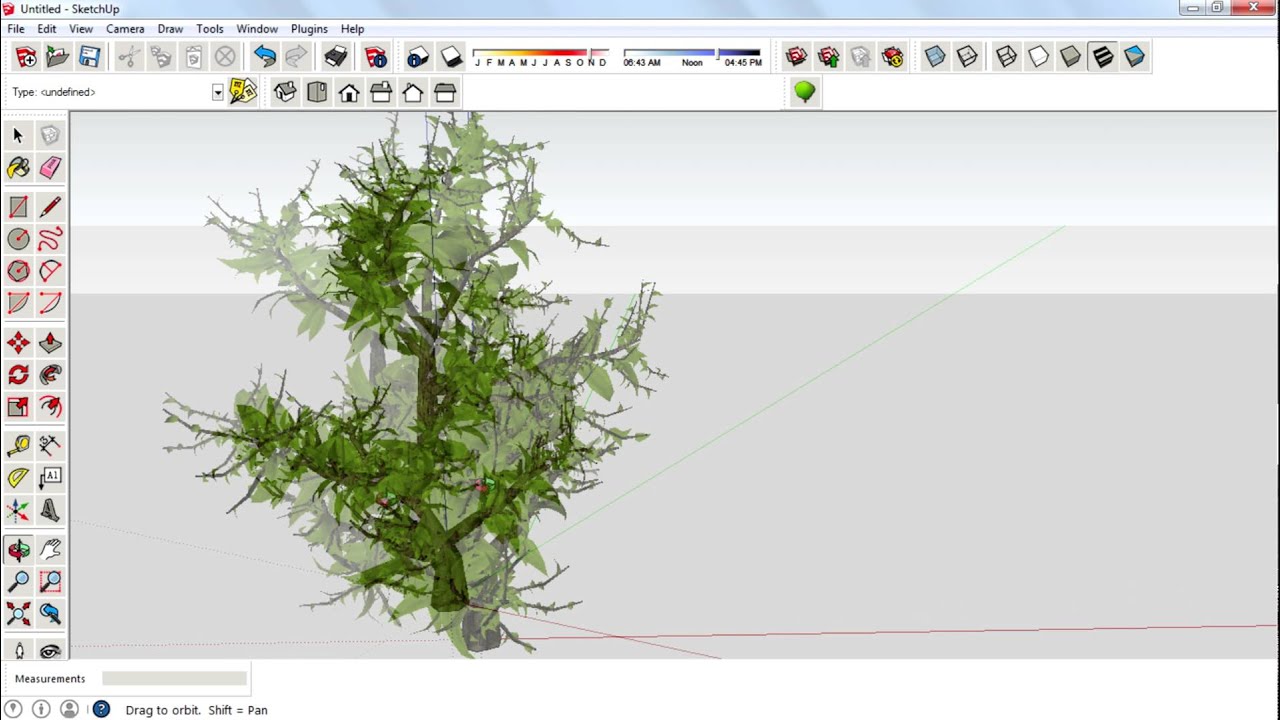
Task: Enable Shaded With Textures style
Action: pyautogui.click(x=1103, y=57)
